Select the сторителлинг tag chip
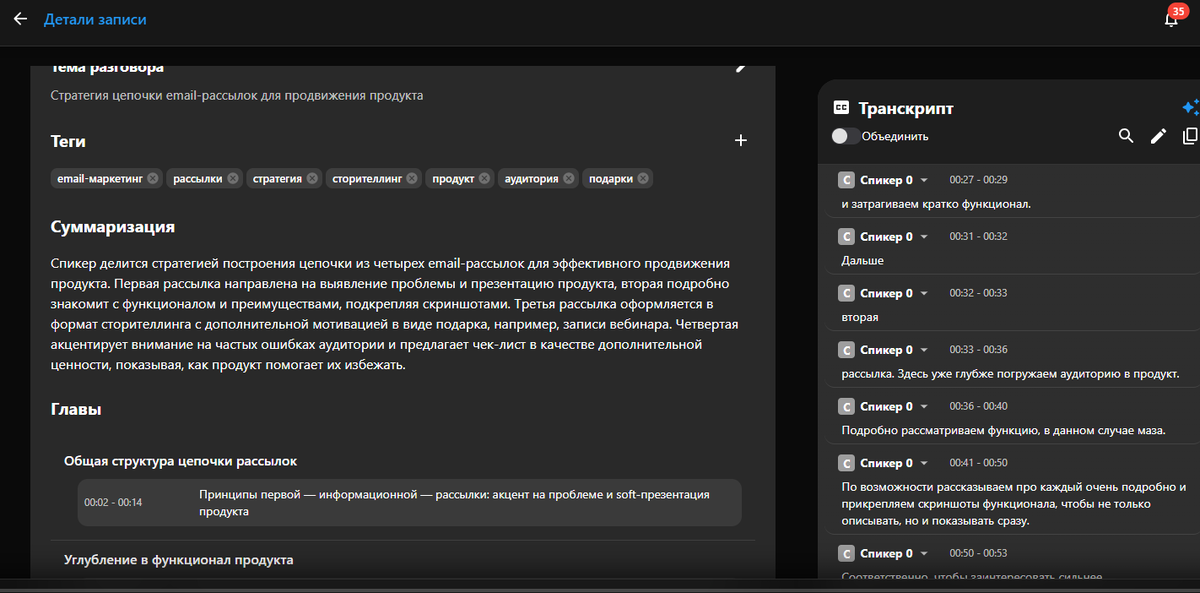This screenshot has width=1200, height=593. point(374,178)
